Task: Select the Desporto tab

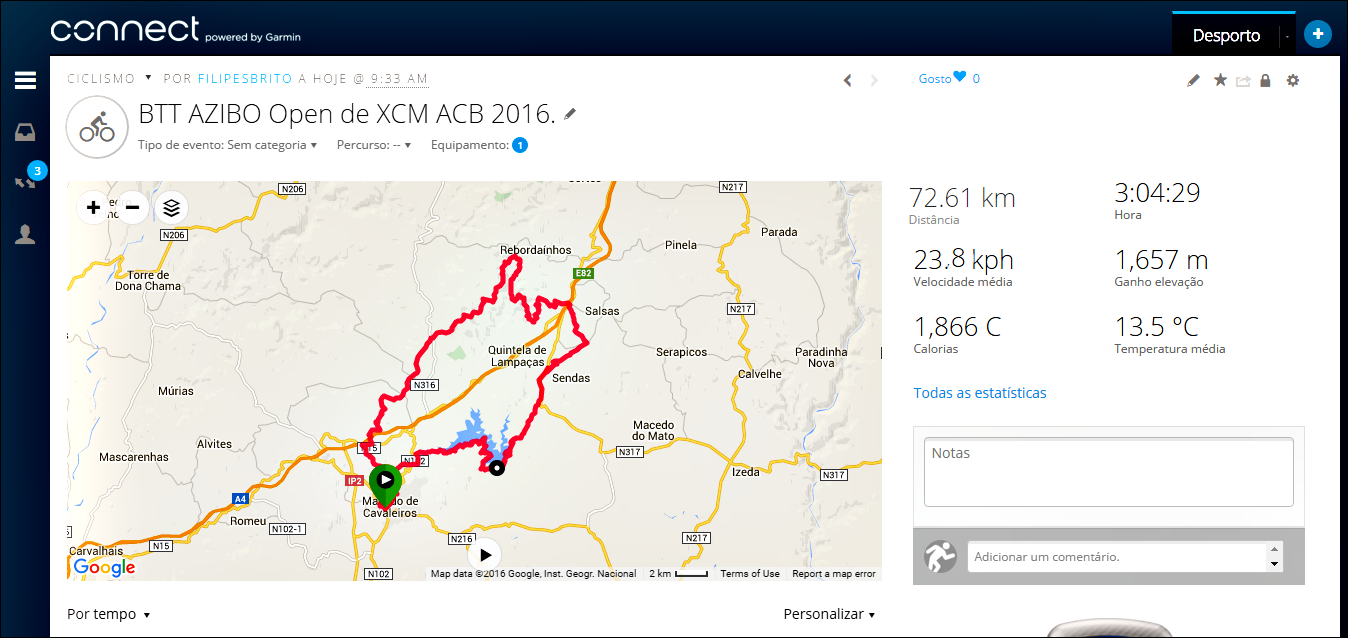Action: click(1226, 36)
